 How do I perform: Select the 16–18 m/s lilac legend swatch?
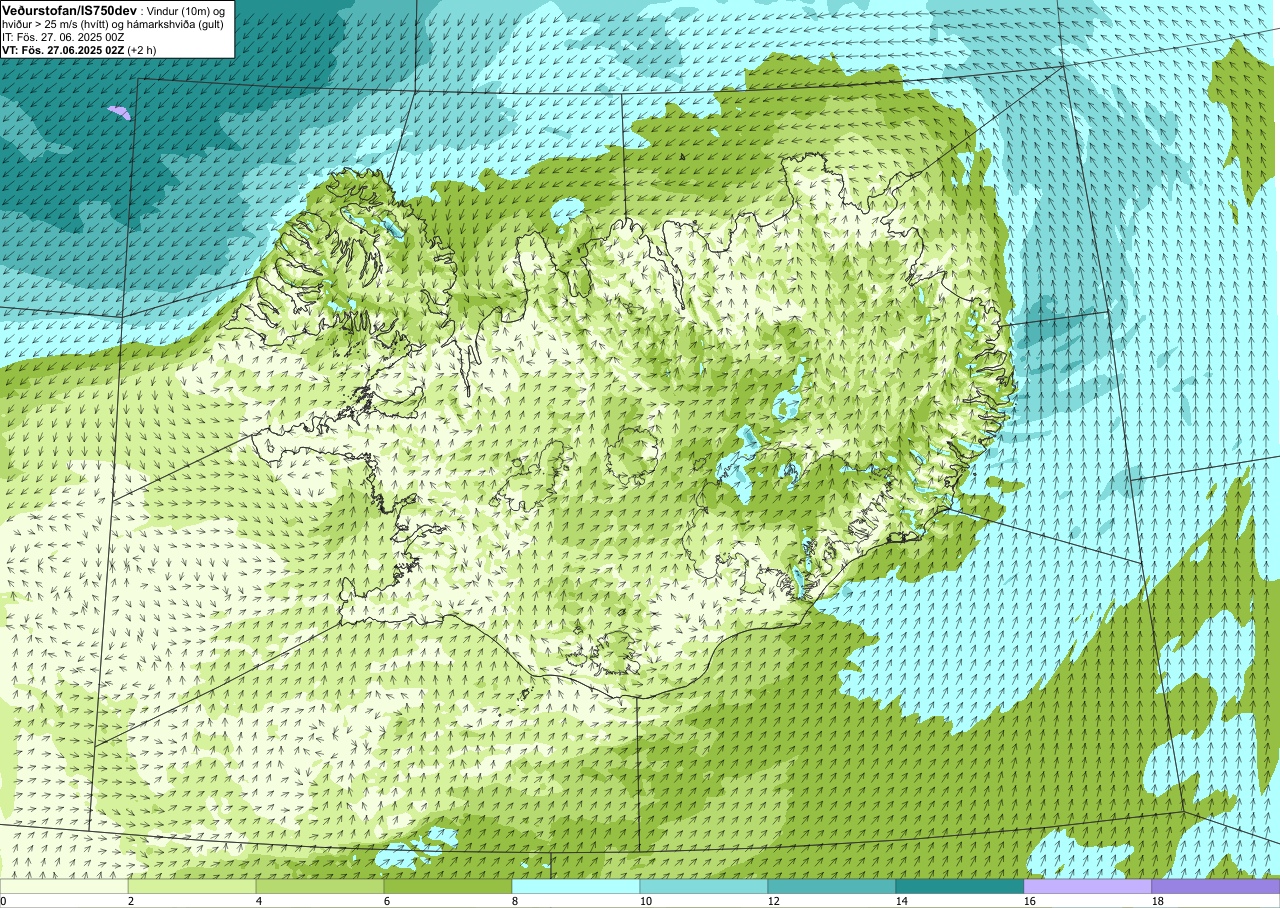(1088, 886)
